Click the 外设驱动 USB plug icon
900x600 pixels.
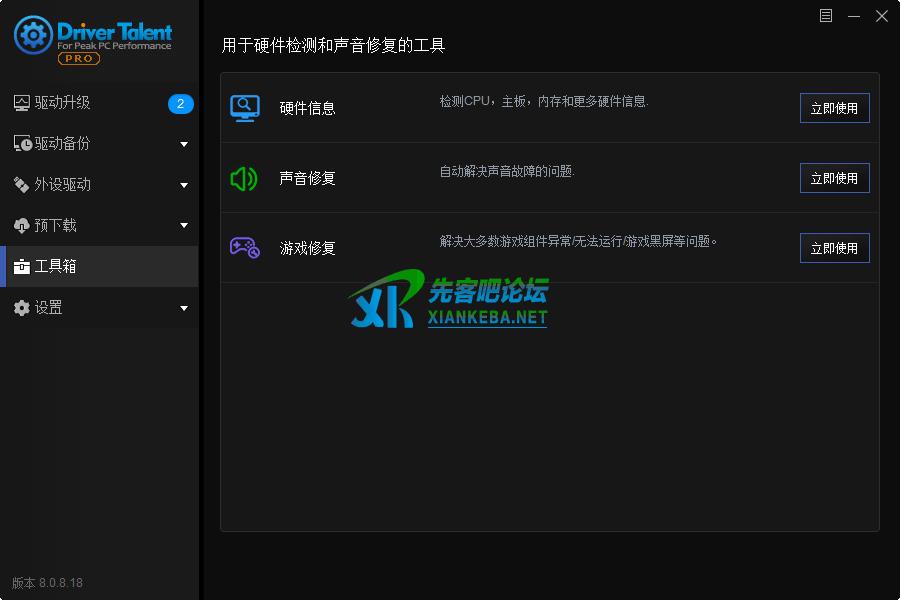click(x=22, y=185)
